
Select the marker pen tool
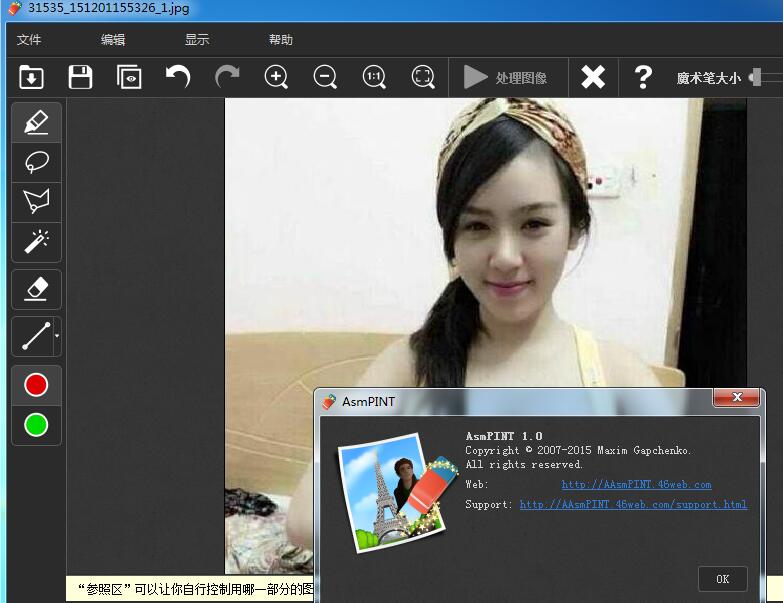click(36, 122)
